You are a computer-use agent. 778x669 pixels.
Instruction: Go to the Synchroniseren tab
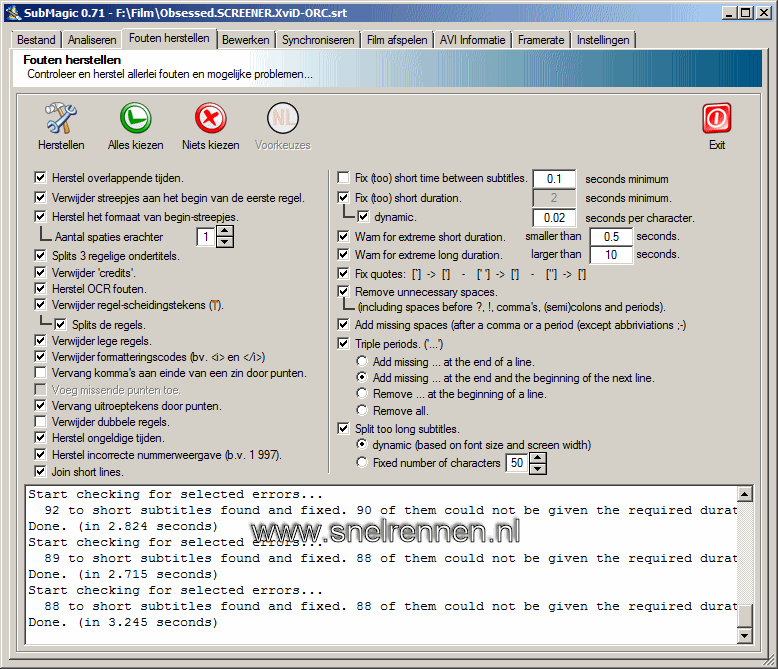pyautogui.click(x=318, y=40)
